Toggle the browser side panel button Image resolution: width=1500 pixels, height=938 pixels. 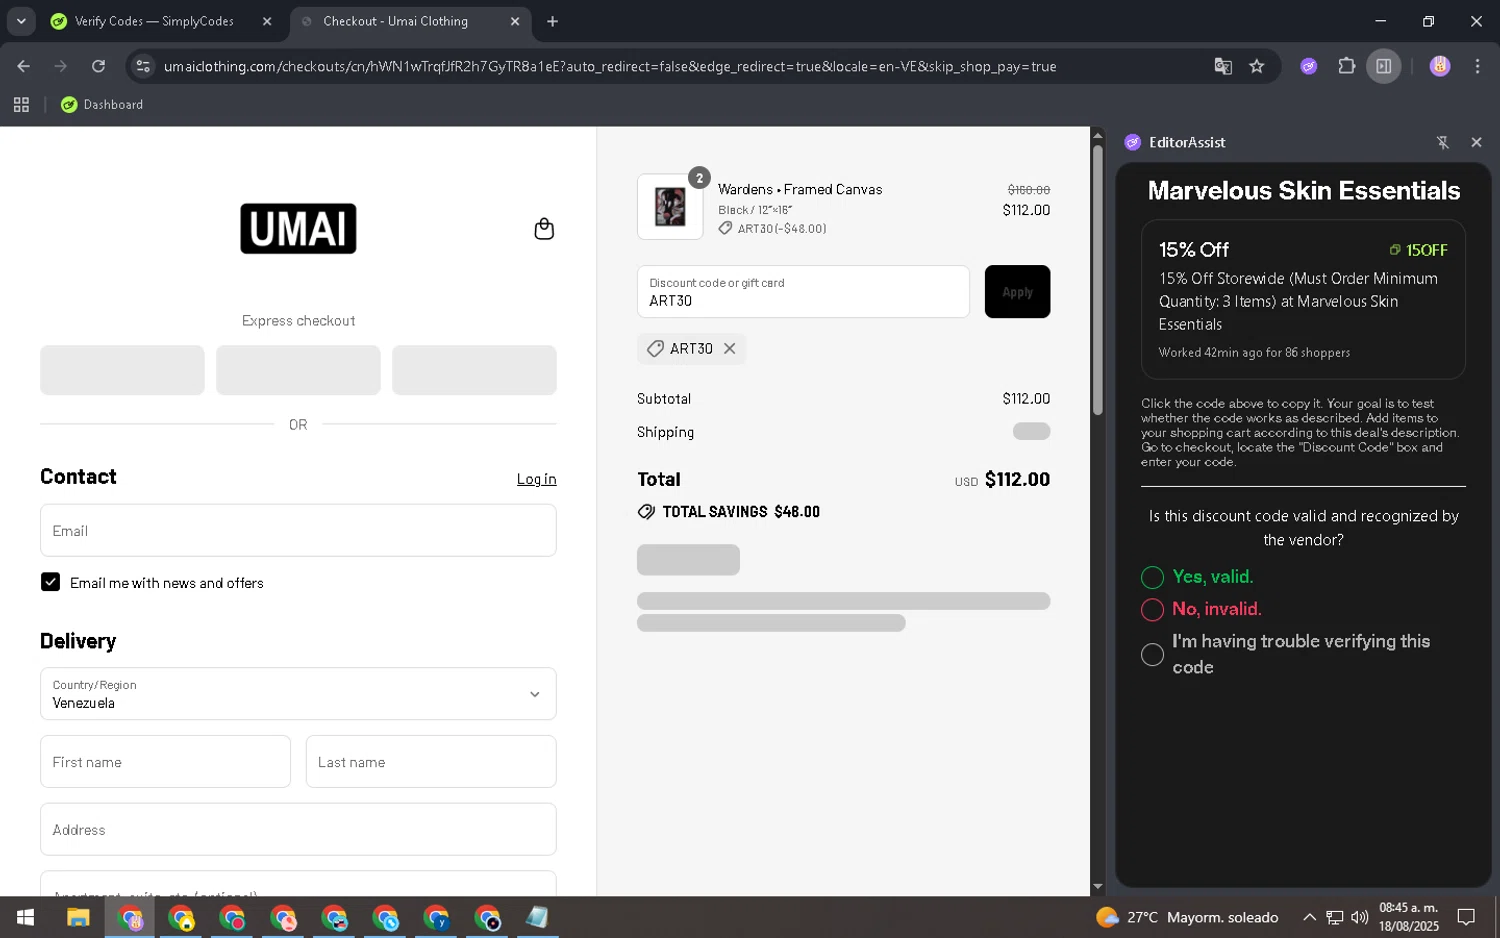click(1384, 66)
